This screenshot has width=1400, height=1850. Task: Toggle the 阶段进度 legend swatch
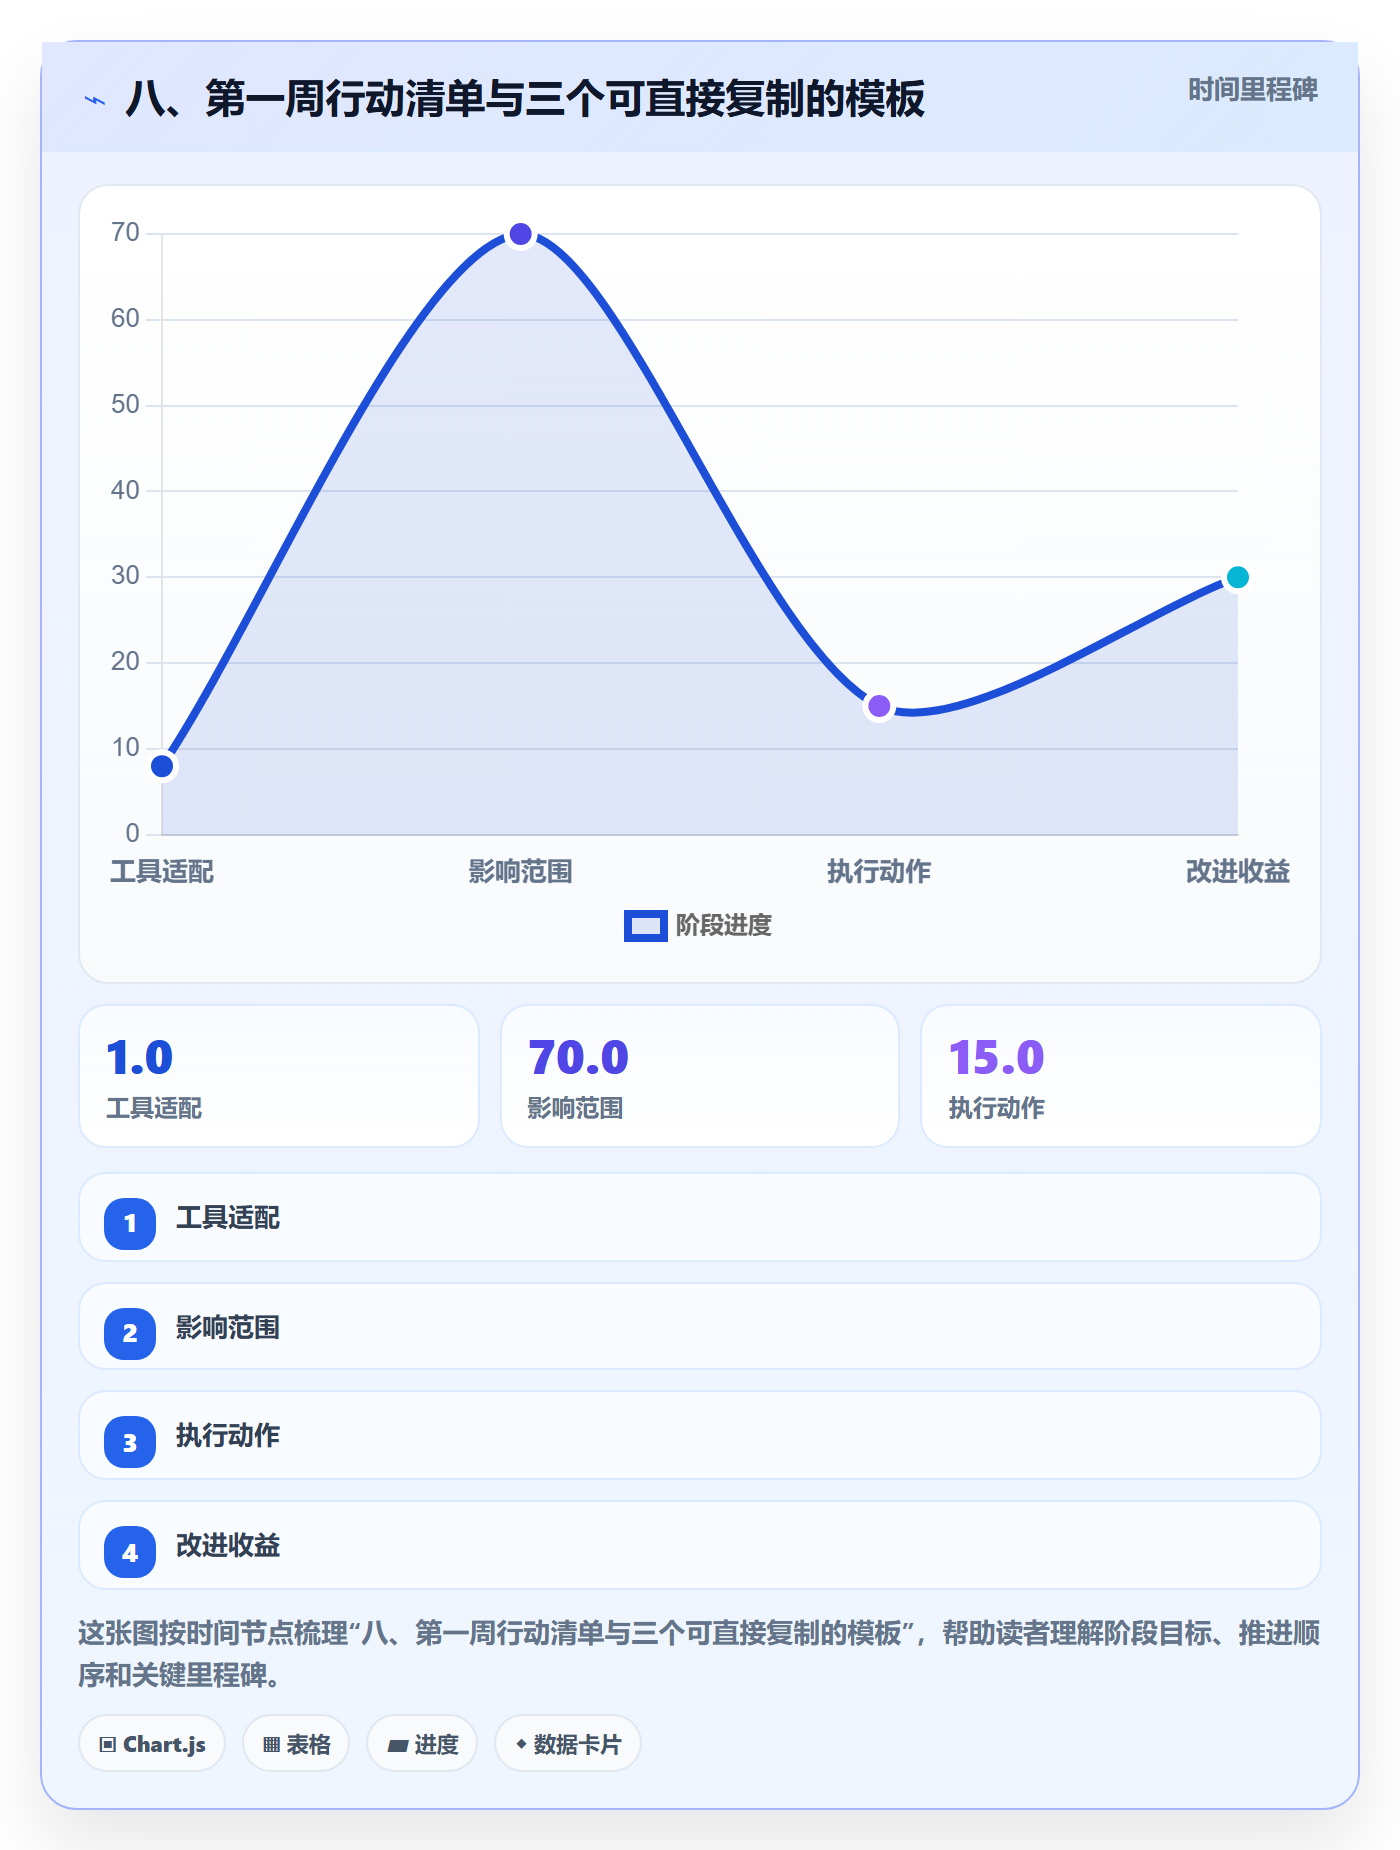[x=645, y=926]
